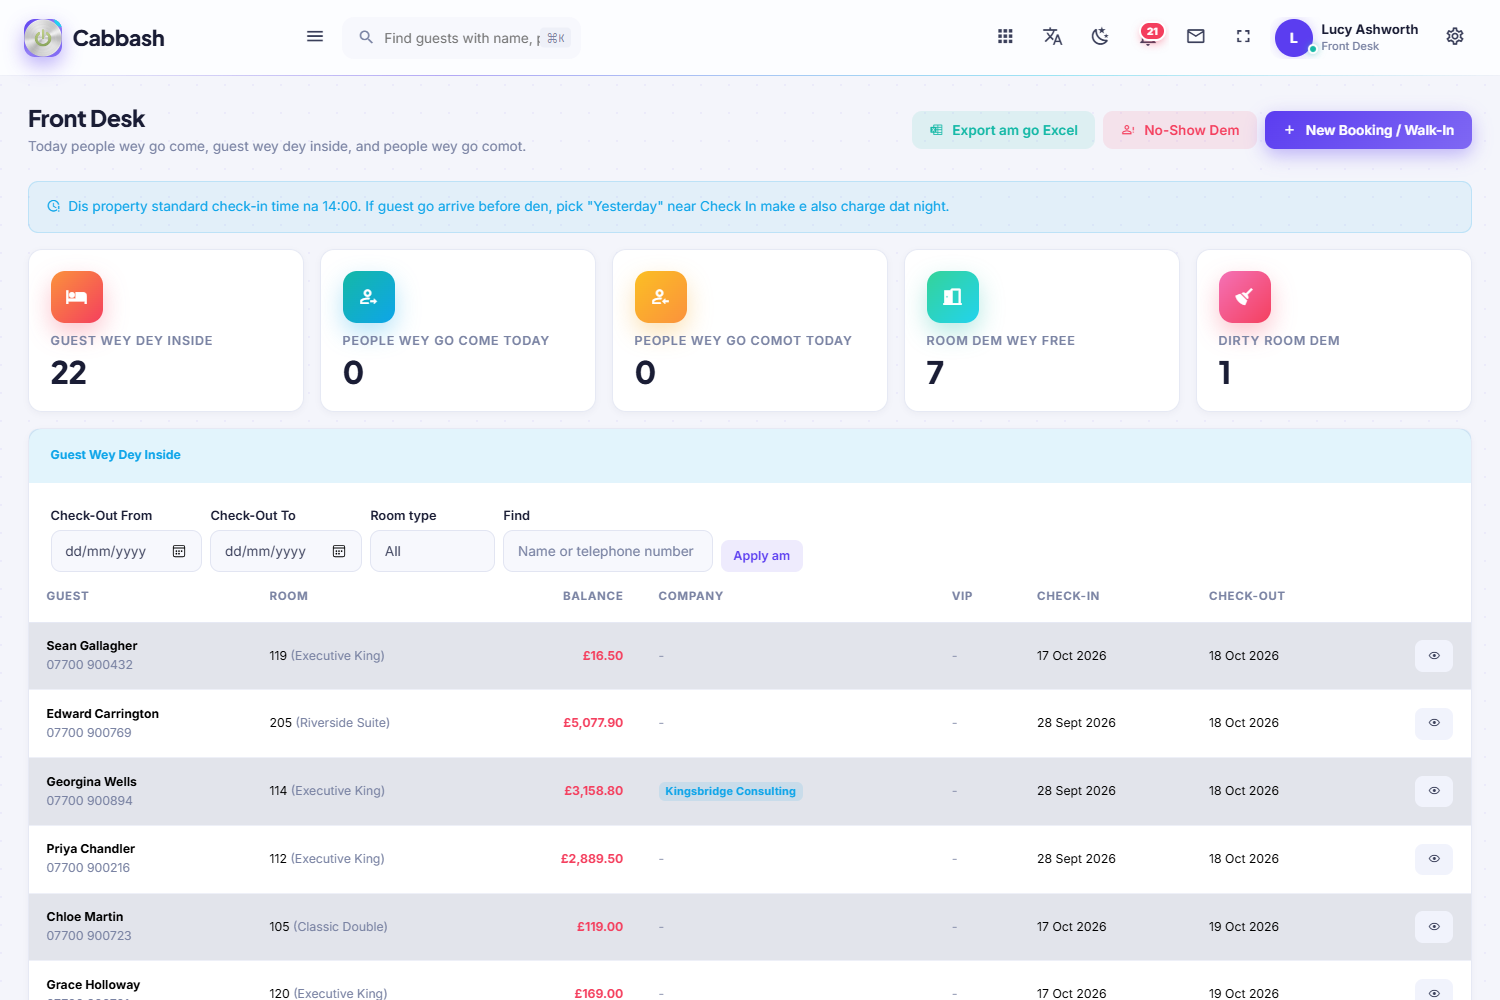Open calendar picker for Check-Out From
Image resolution: width=1500 pixels, height=1000 pixels.
[x=179, y=551]
